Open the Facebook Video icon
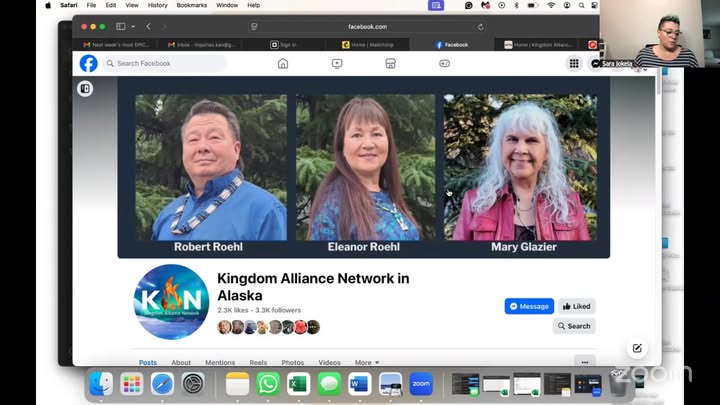This screenshot has width=720, height=405. 337,63
